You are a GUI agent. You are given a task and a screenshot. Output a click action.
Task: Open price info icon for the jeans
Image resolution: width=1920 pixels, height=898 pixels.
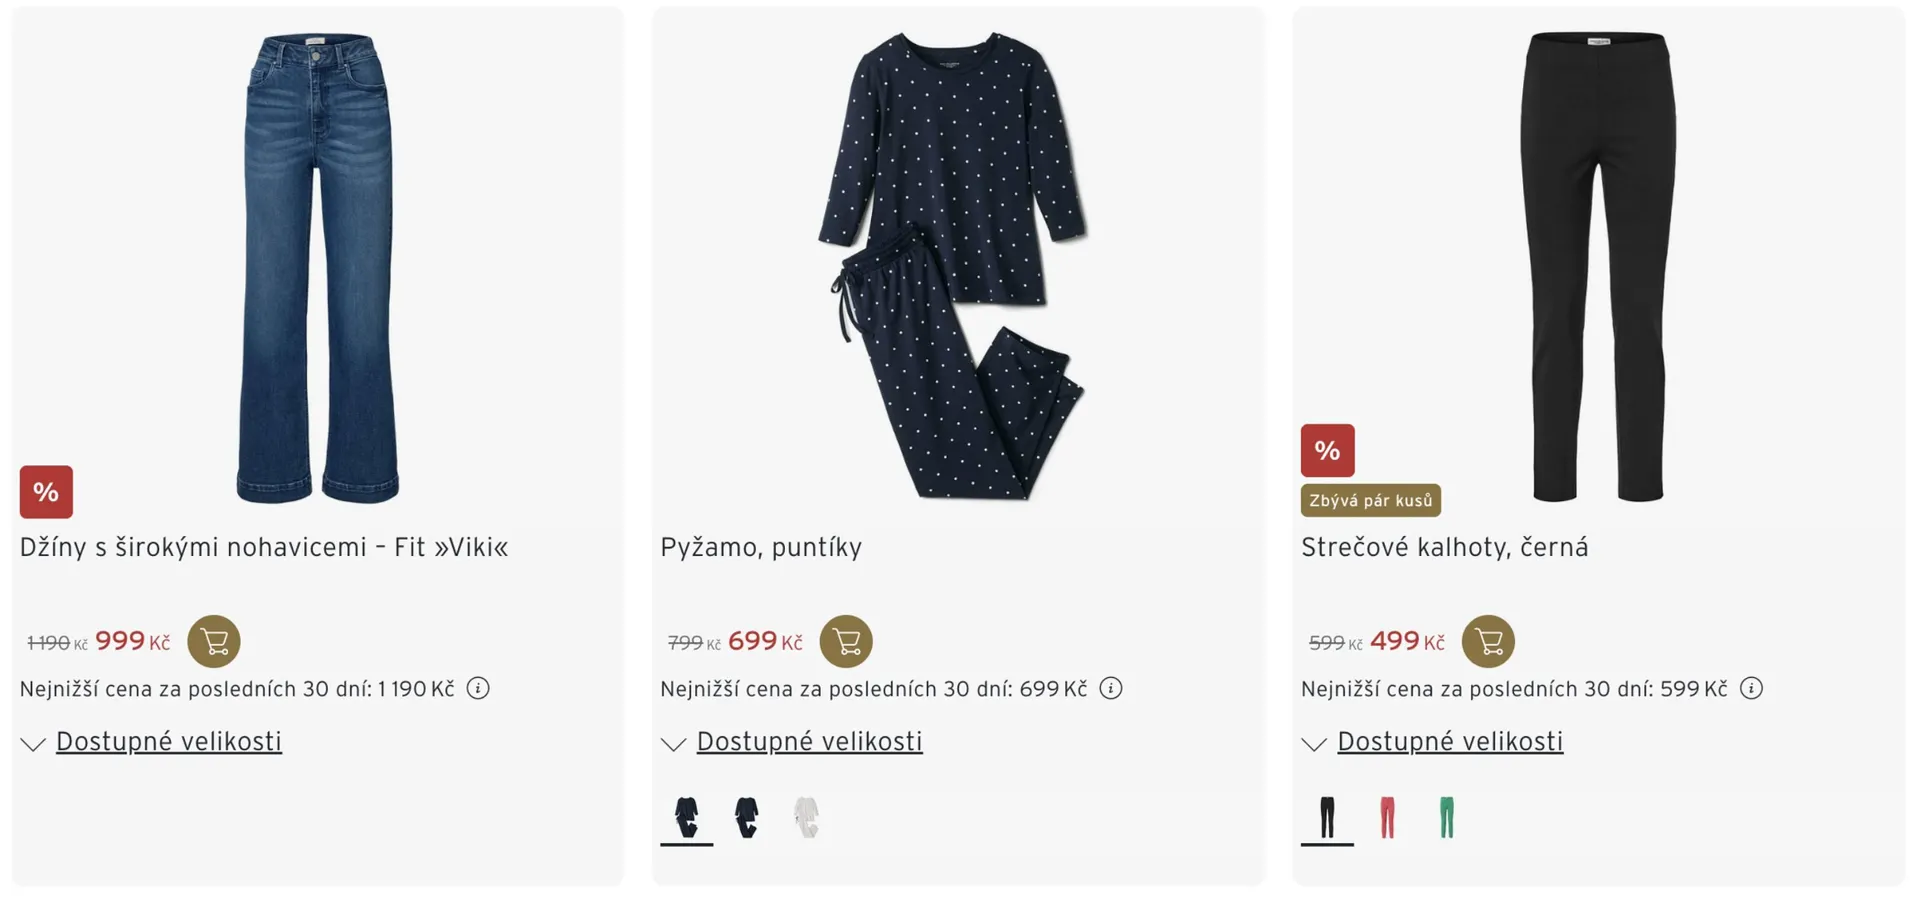[x=478, y=688]
